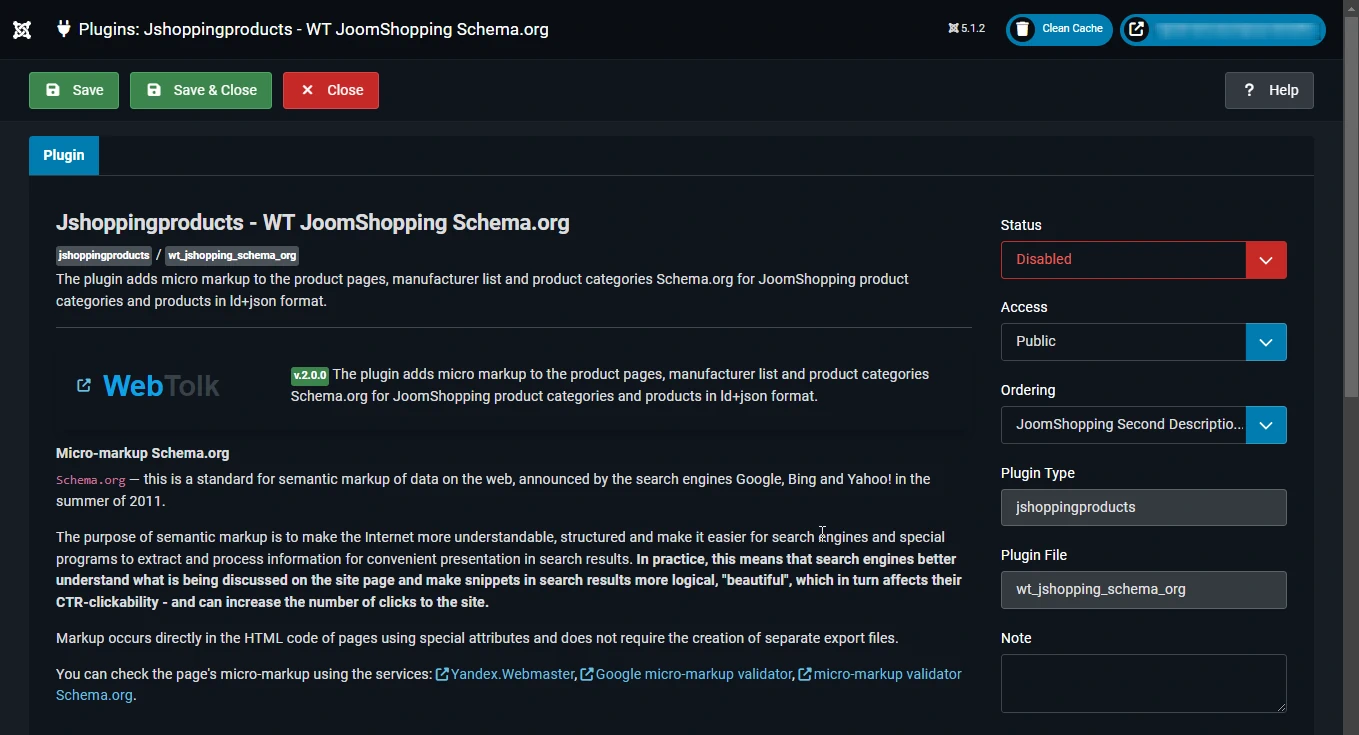Click the Plugin File field

coord(1143,590)
